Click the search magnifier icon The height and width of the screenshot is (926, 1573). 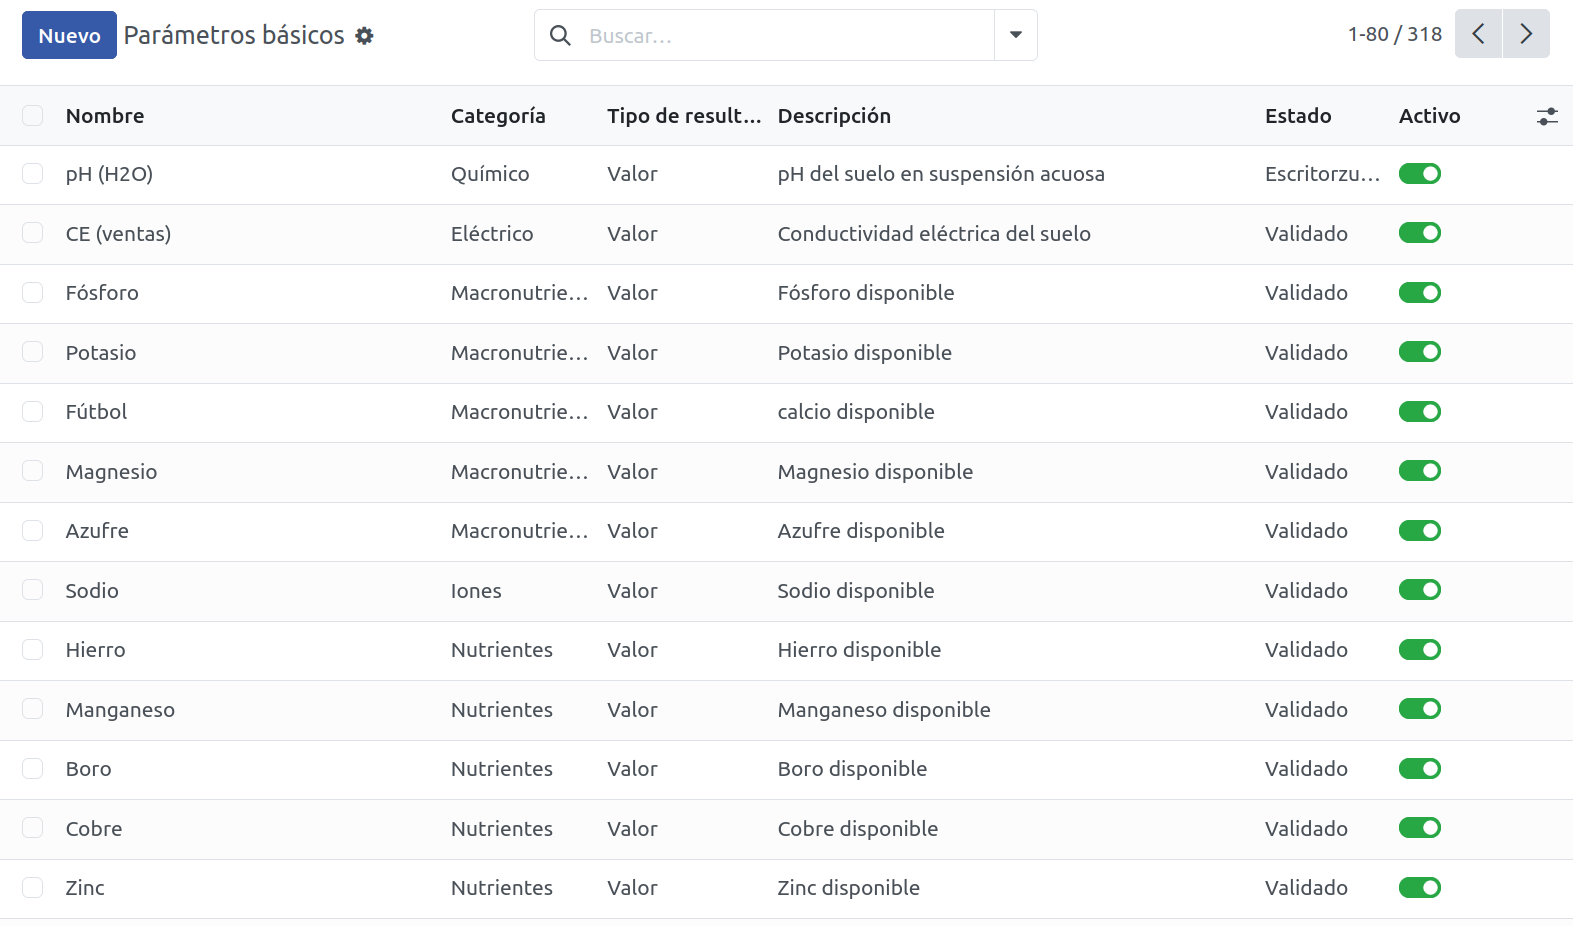tap(560, 36)
